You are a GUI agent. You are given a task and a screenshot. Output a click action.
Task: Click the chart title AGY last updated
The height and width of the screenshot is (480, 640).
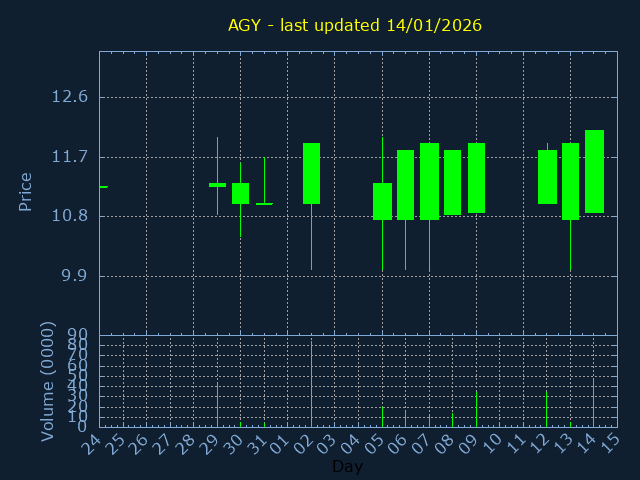pos(355,25)
